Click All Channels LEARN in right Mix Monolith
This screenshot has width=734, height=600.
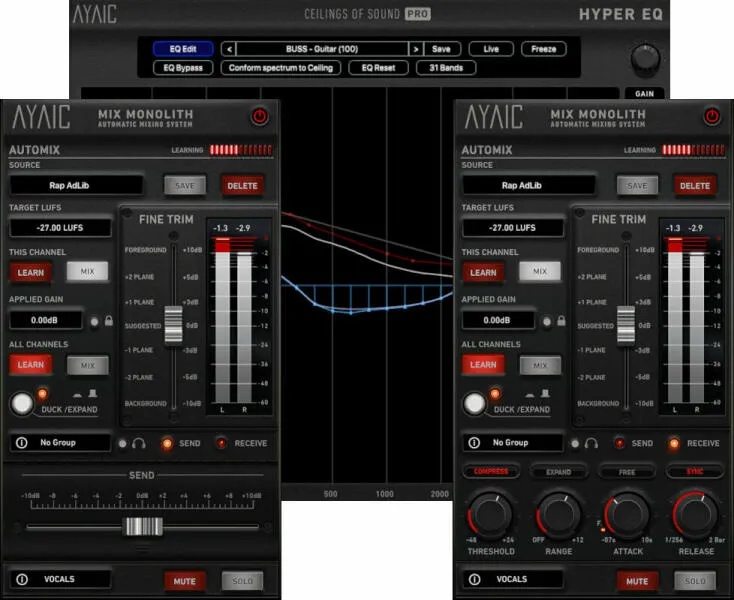(483, 365)
